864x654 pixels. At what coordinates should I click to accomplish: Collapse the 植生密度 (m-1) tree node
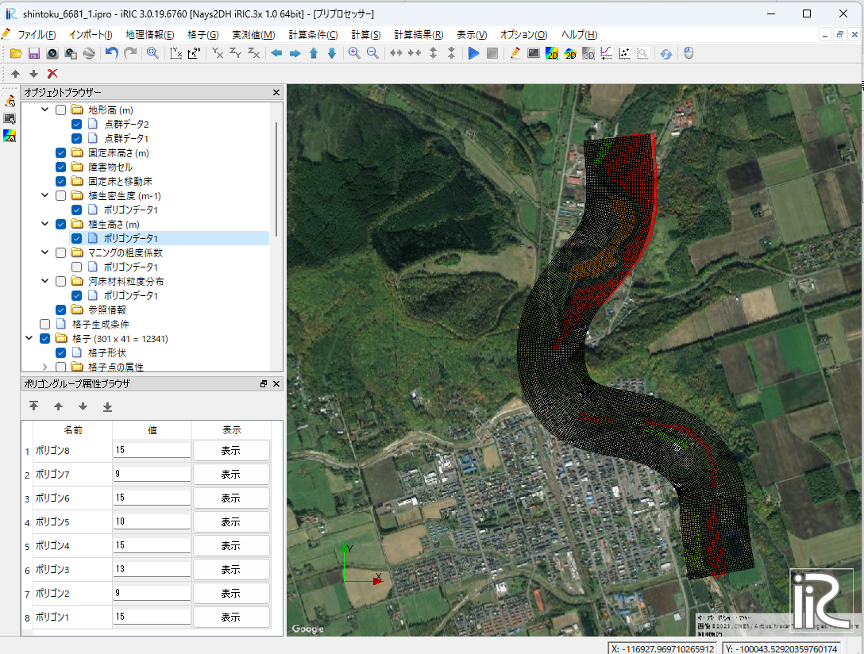[45, 196]
